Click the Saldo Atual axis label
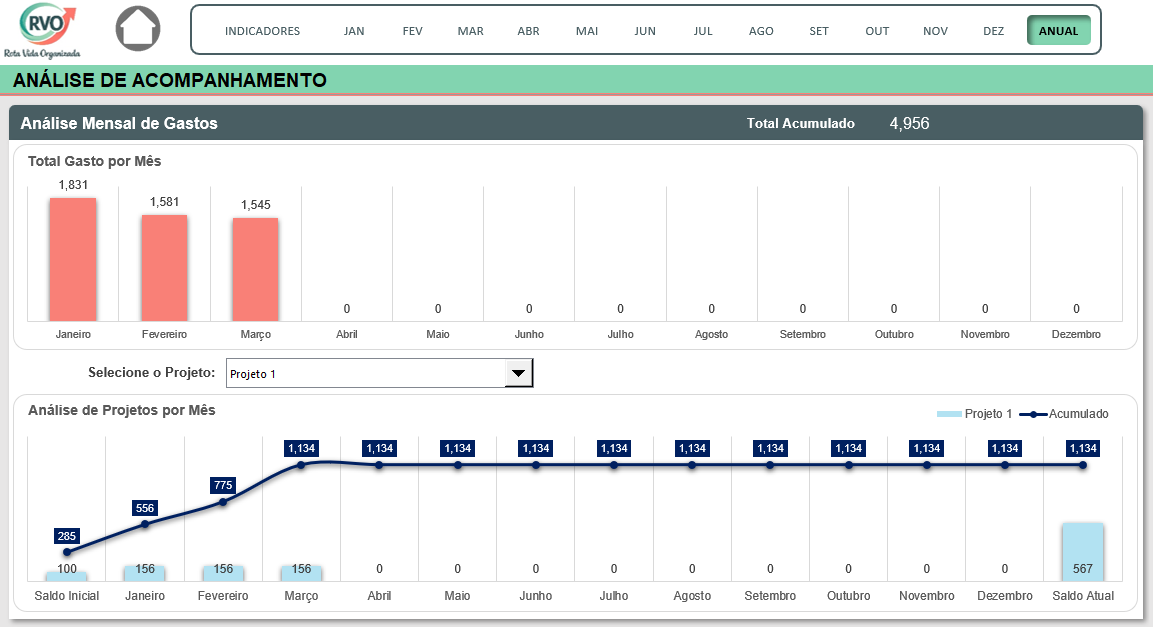The height and width of the screenshot is (627, 1153). [1082, 595]
